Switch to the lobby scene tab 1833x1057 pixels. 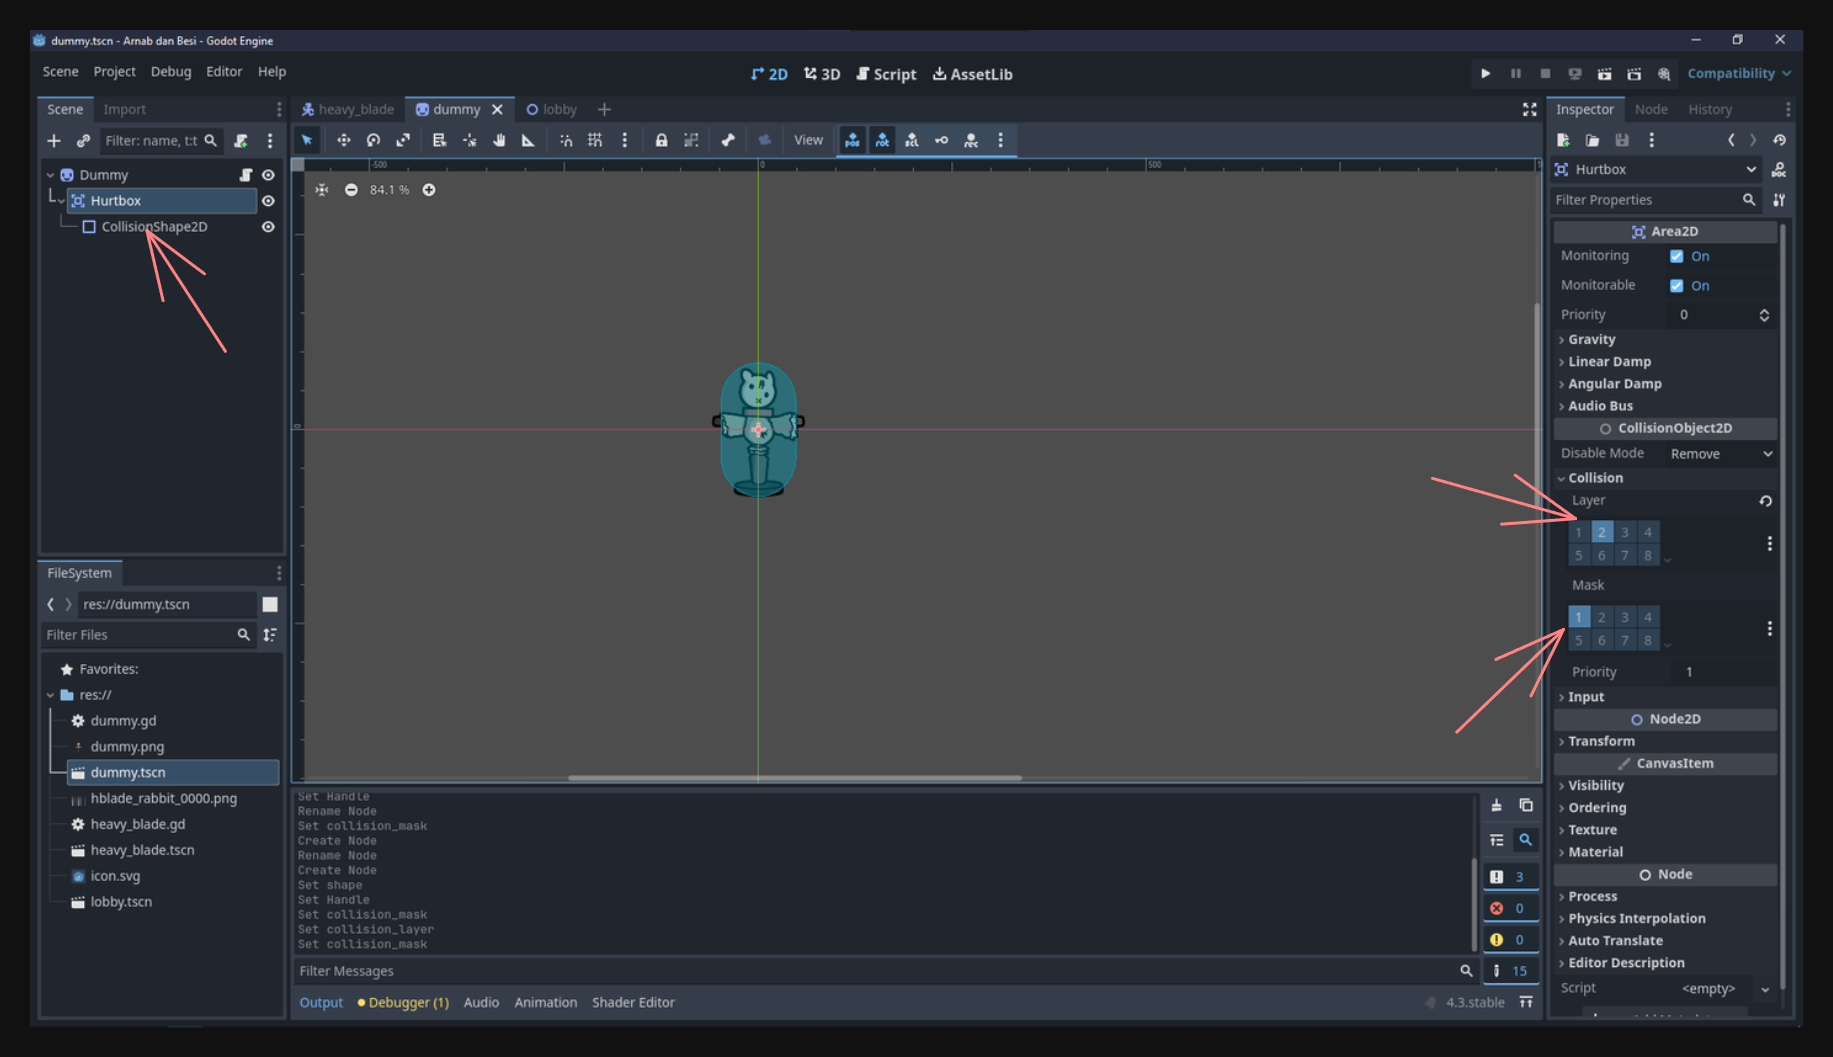pyautogui.click(x=552, y=109)
